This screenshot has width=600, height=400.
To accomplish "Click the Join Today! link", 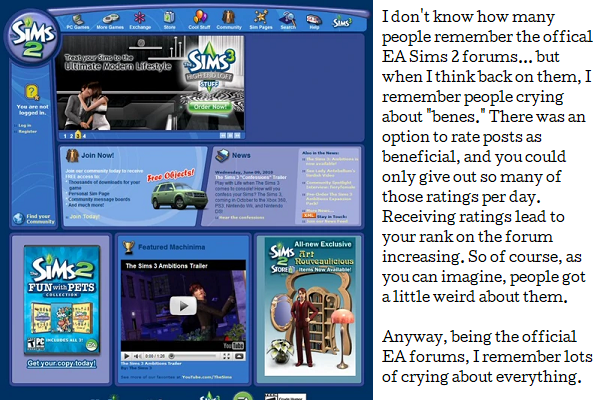I will 85,217.
